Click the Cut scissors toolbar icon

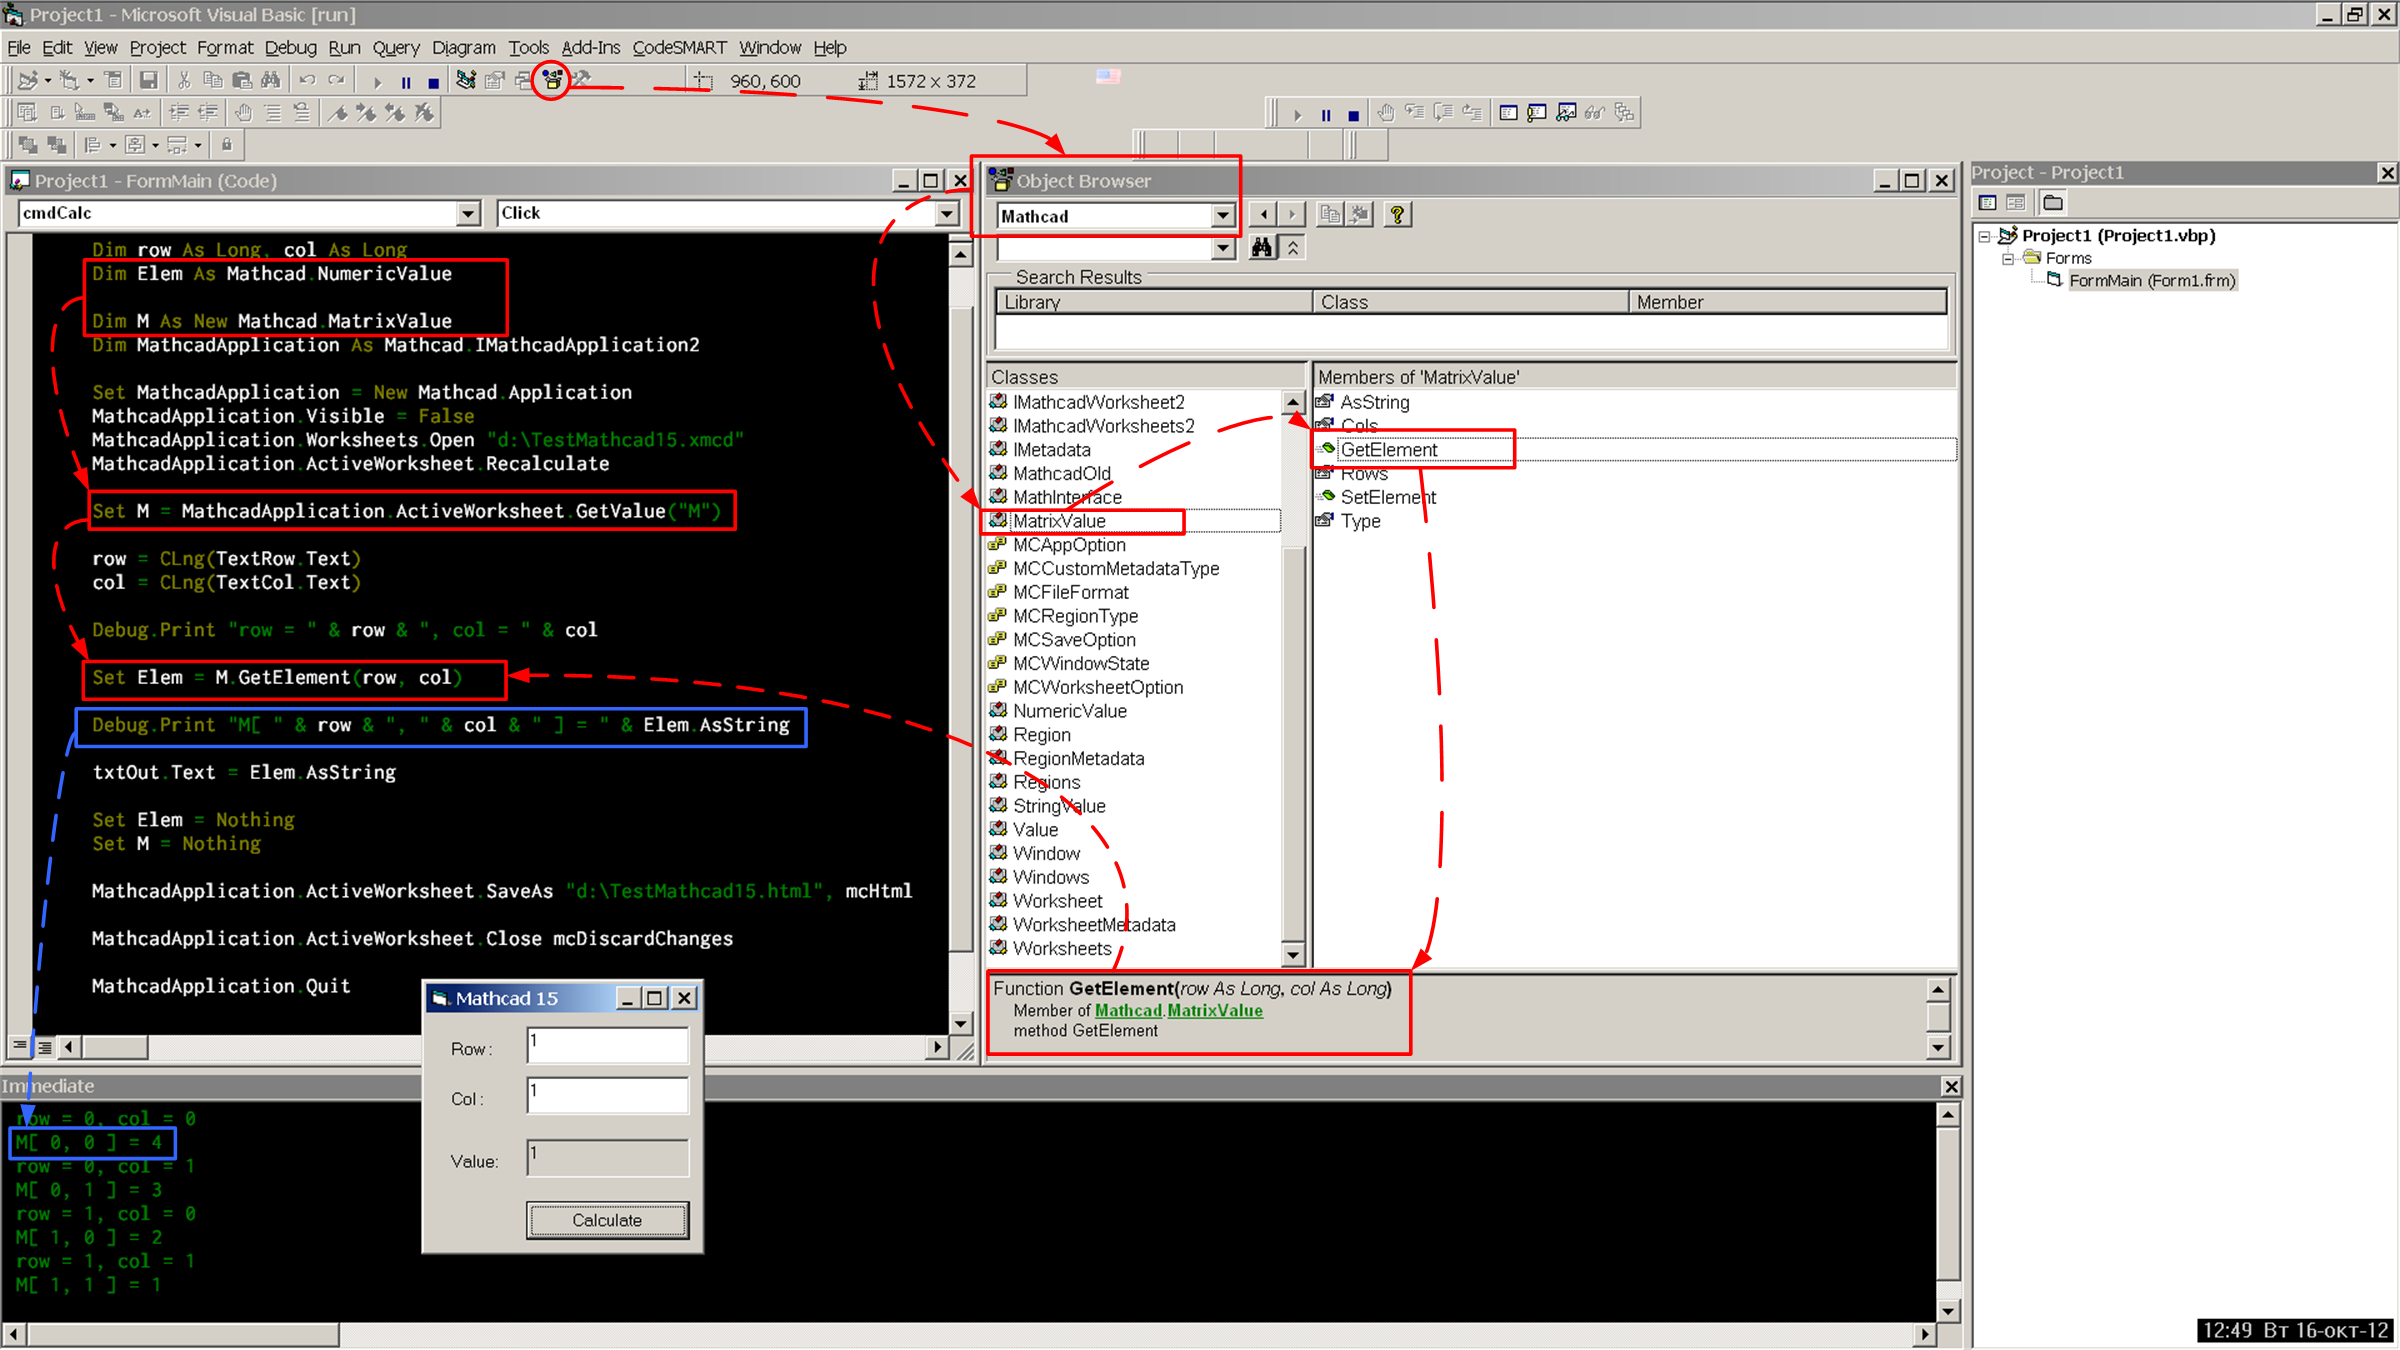[x=184, y=81]
